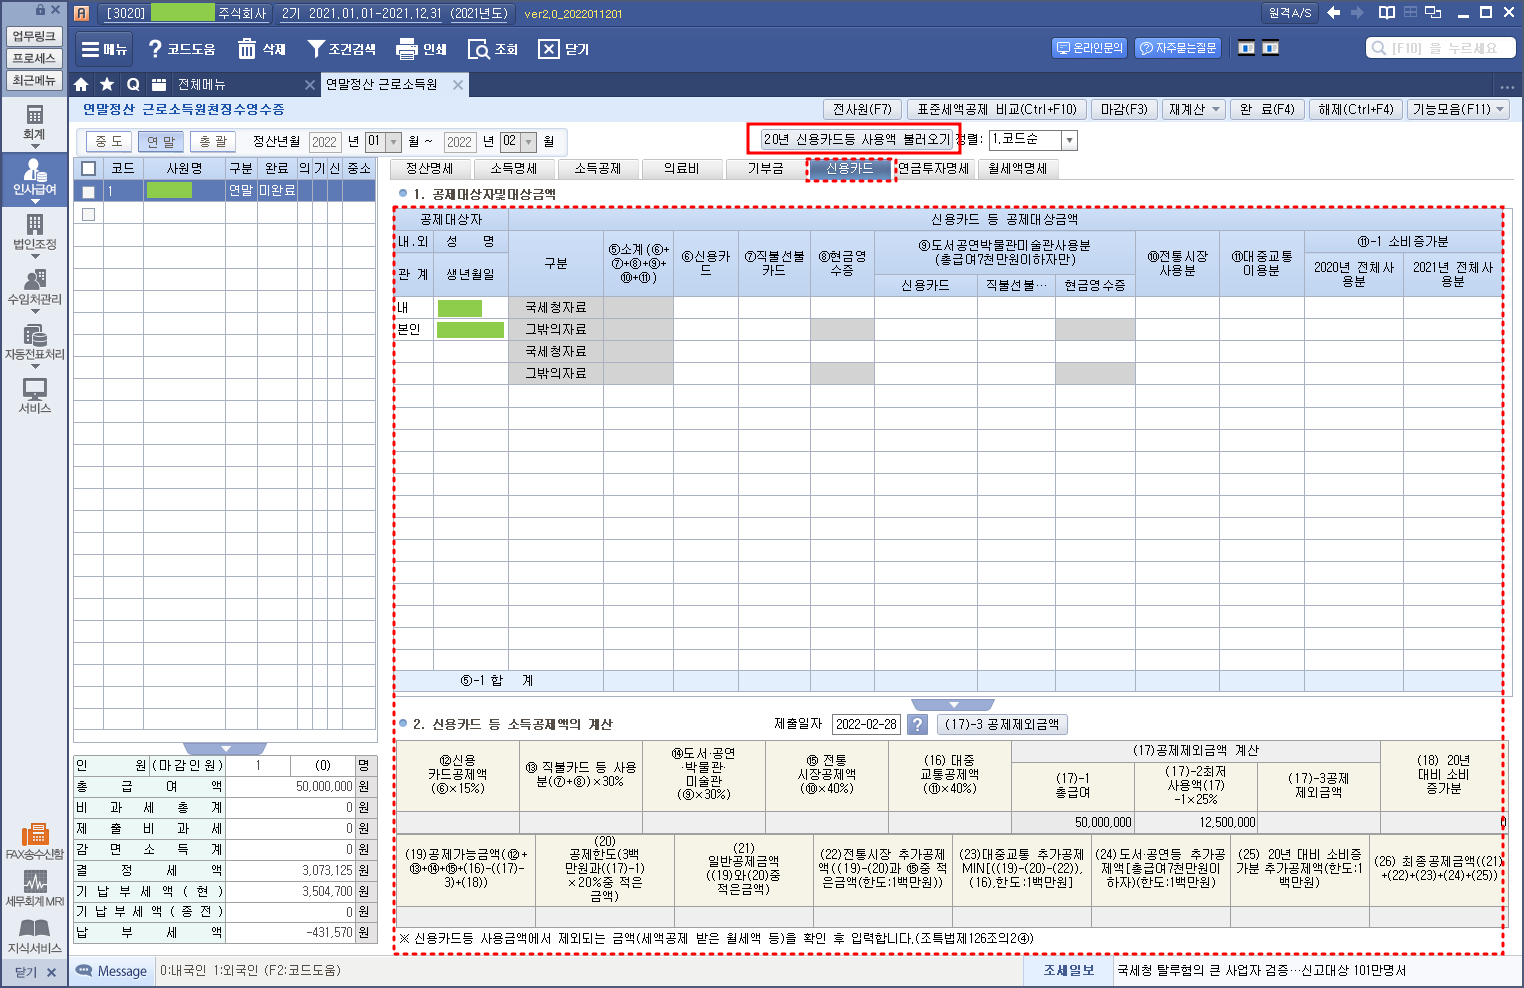Click the blue question mark help button
The width and height of the screenshot is (1524, 988).
[916, 724]
